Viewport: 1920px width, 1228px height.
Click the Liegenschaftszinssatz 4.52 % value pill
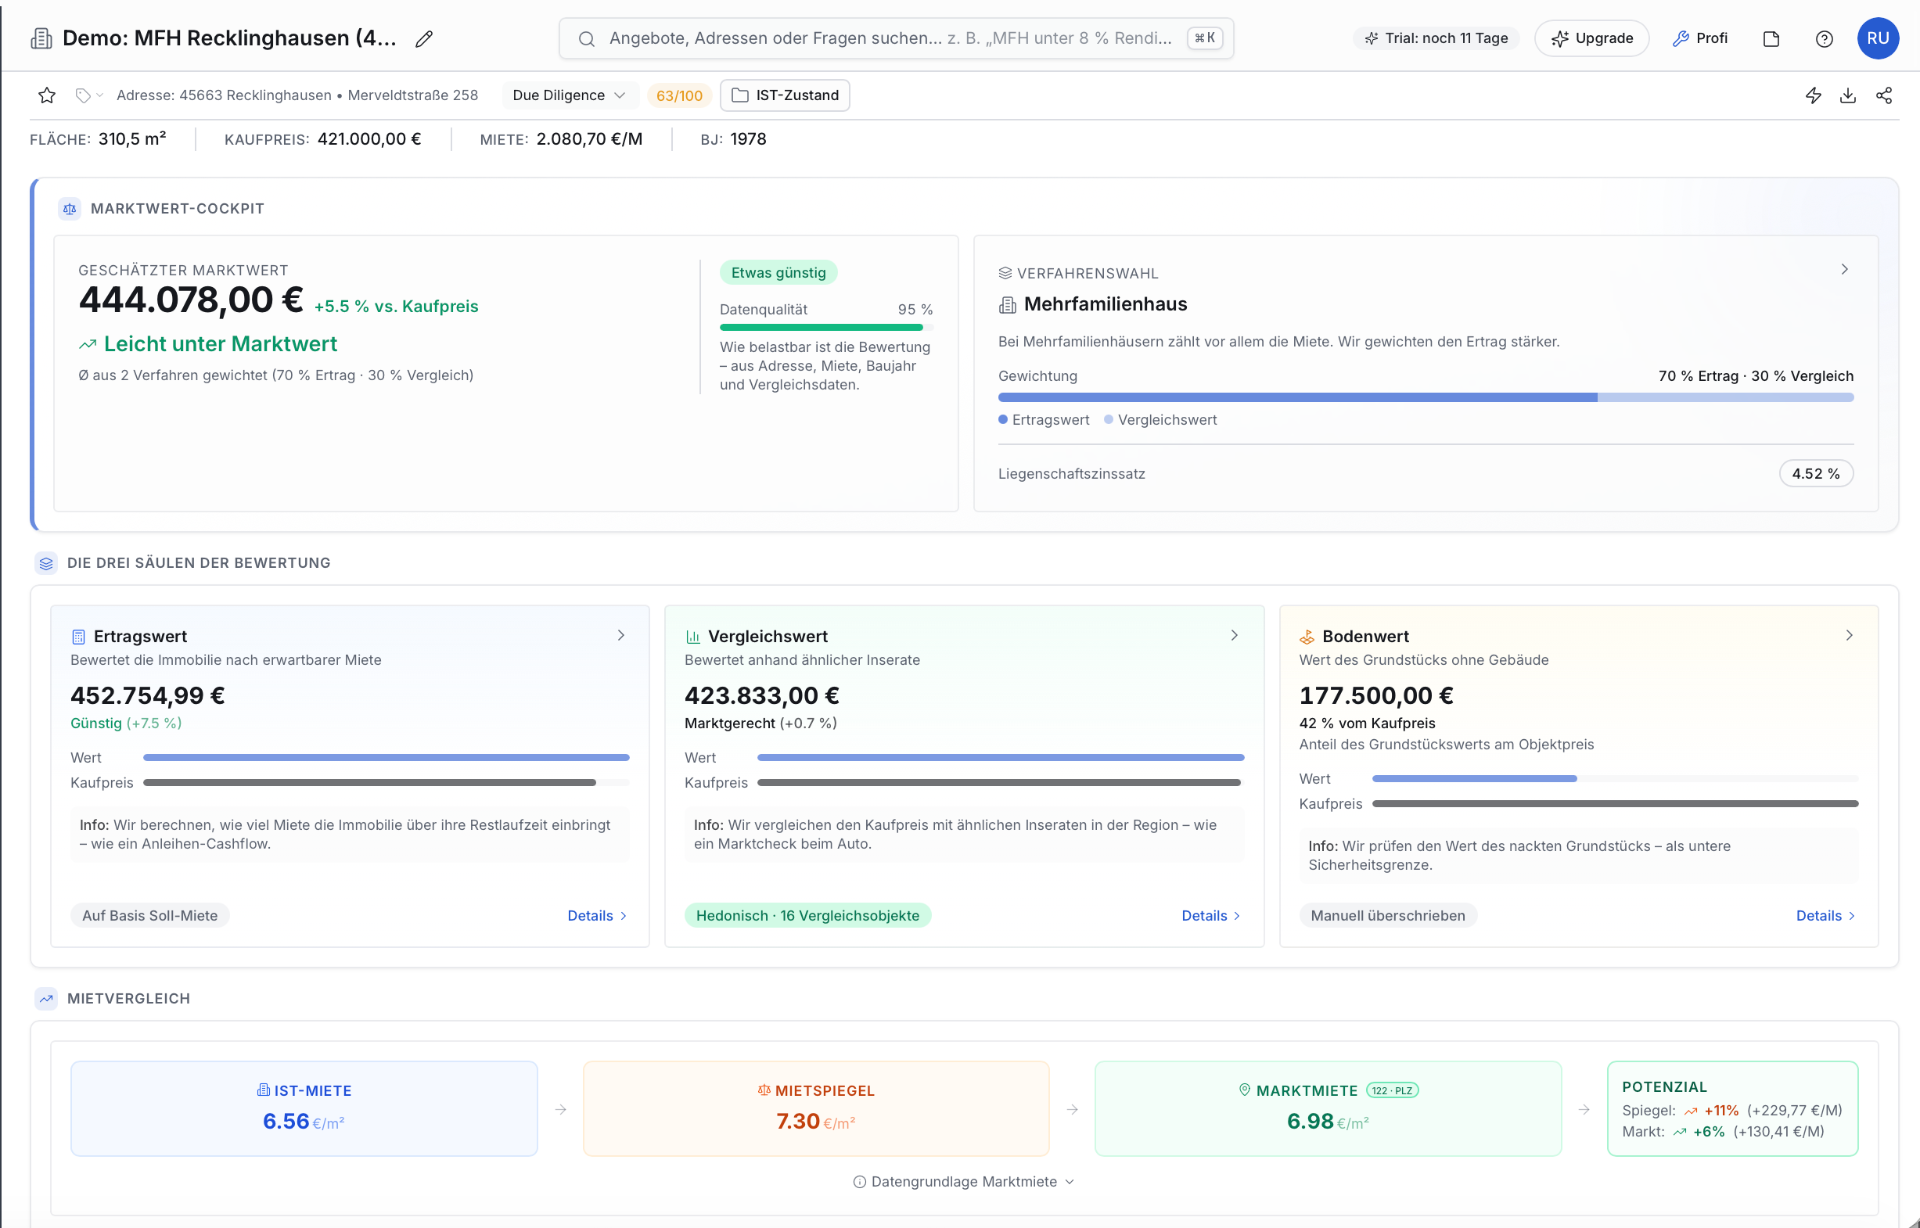coord(1815,473)
